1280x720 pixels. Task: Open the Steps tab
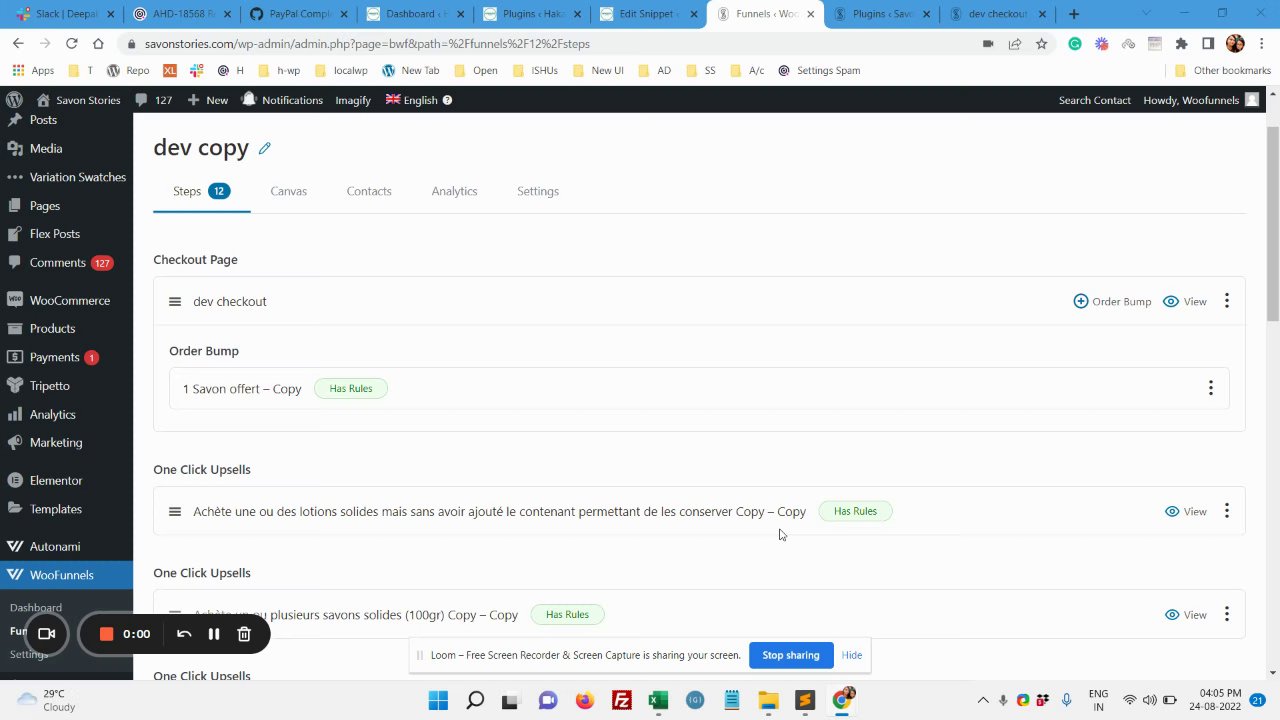(201, 191)
